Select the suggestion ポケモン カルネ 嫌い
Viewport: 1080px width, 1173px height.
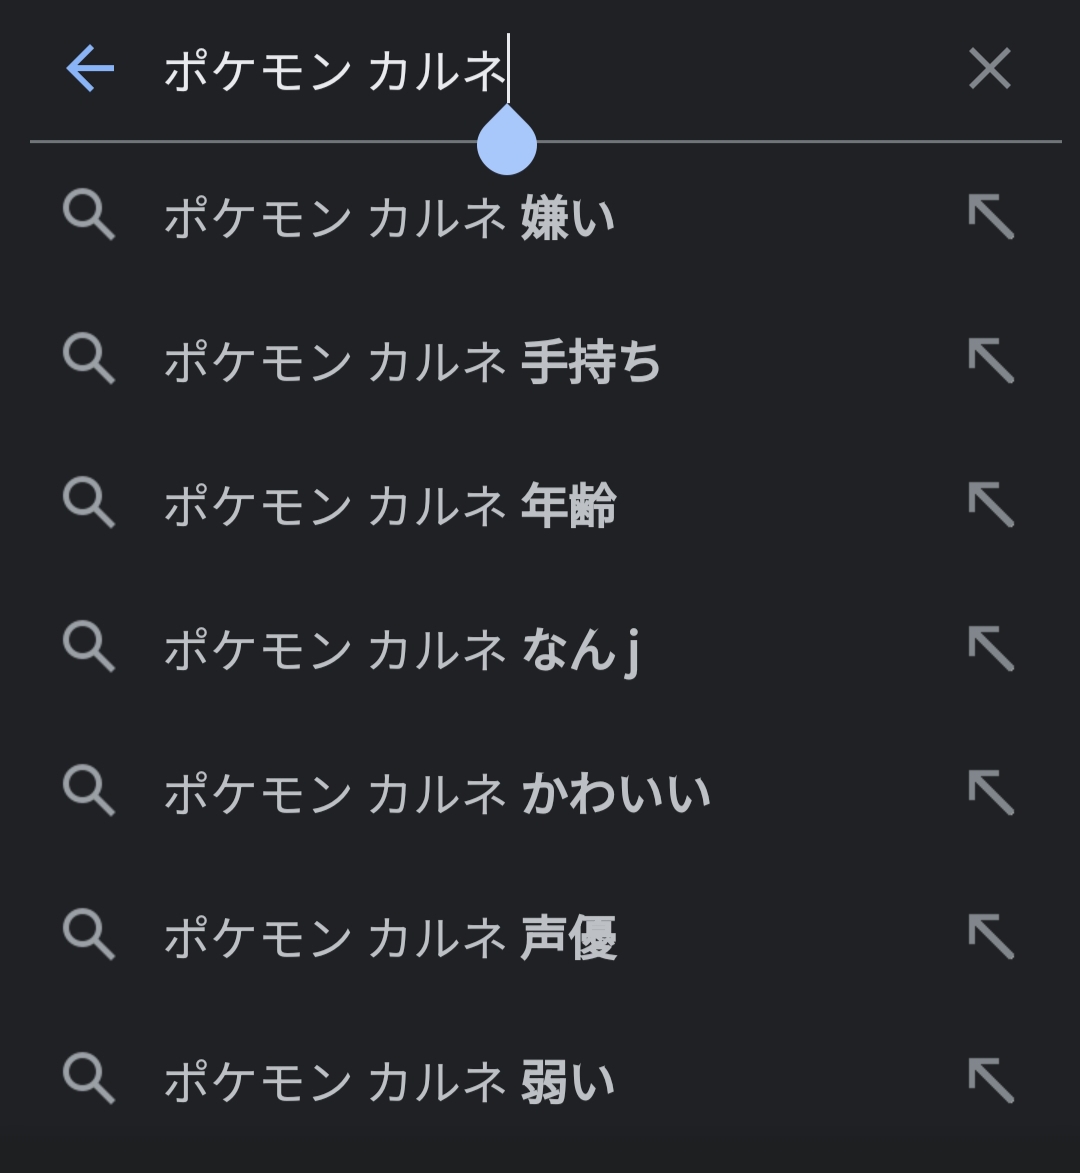tap(390, 217)
